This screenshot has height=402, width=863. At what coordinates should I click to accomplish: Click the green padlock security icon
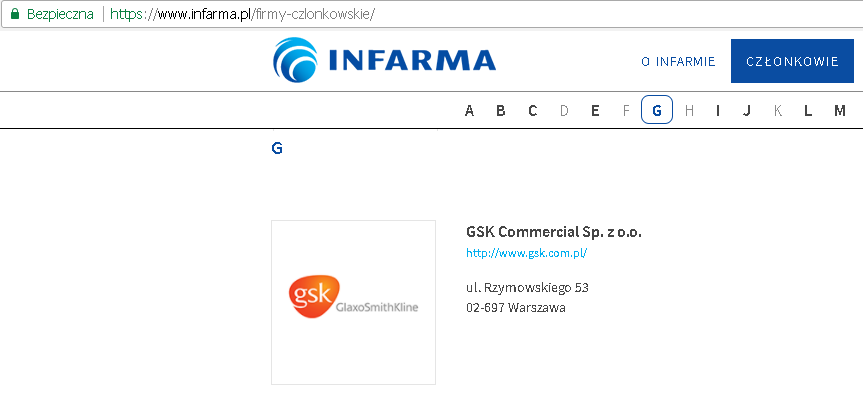pos(15,14)
